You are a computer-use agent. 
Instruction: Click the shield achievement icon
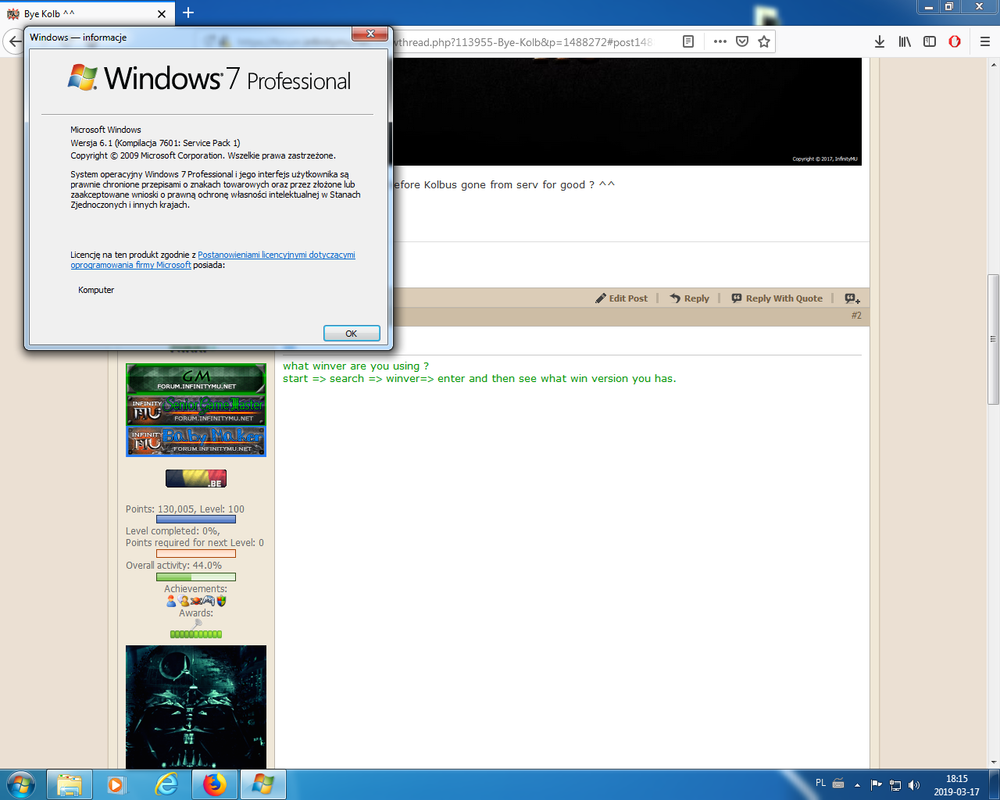click(221, 601)
